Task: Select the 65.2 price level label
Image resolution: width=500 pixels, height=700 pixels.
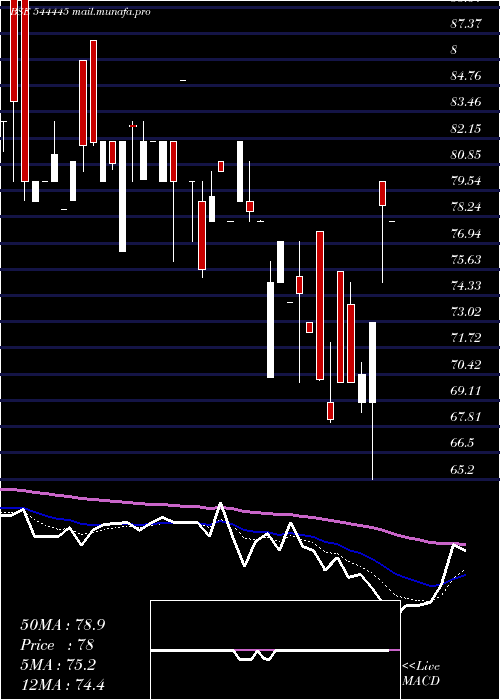Action: click(x=462, y=470)
